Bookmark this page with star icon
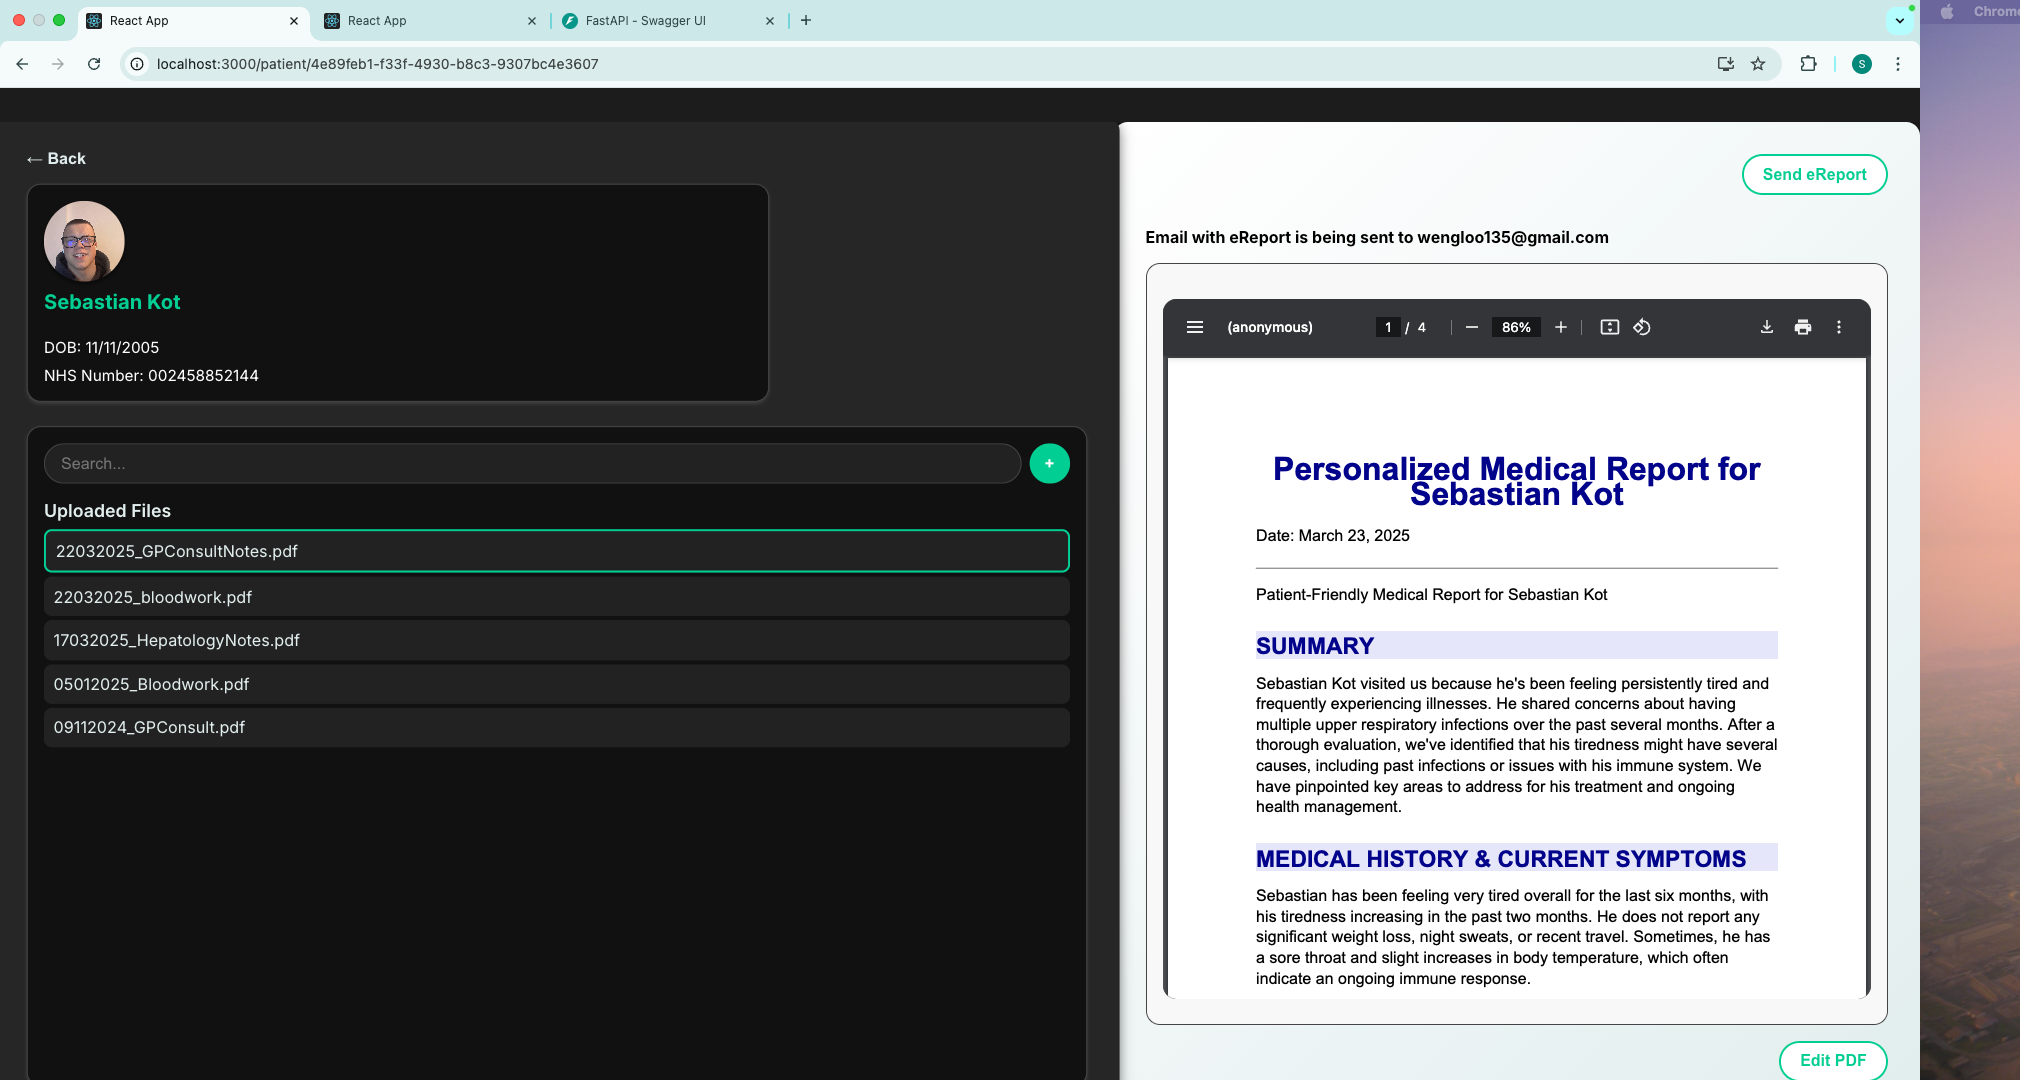The image size is (2020, 1080). (1758, 64)
